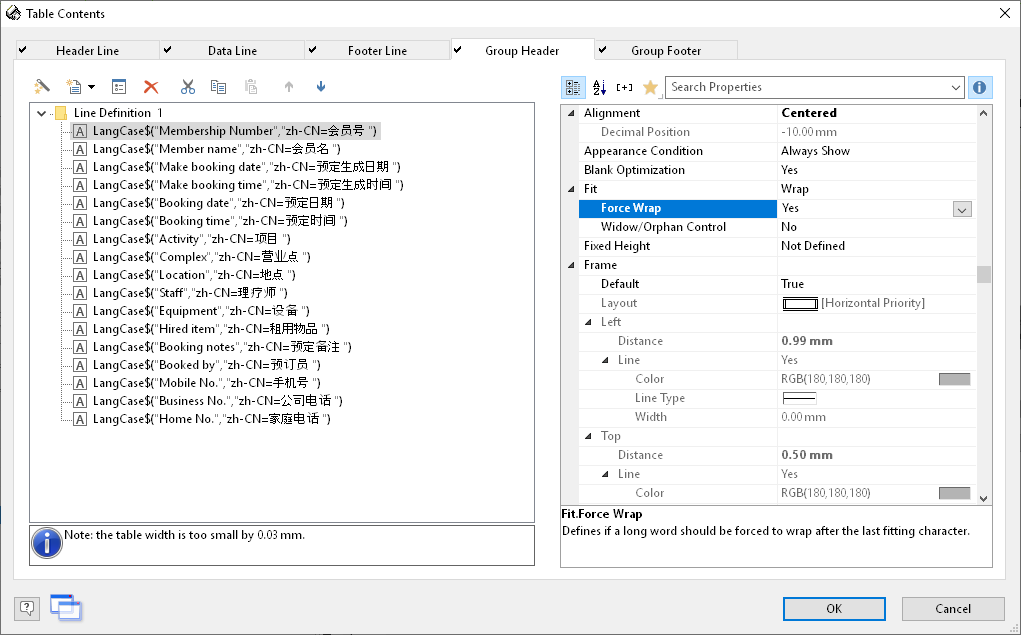Collapse the Line Definition 1 tree node
Viewport: 1021px width, 635px height.
click(x=42, y=113)
